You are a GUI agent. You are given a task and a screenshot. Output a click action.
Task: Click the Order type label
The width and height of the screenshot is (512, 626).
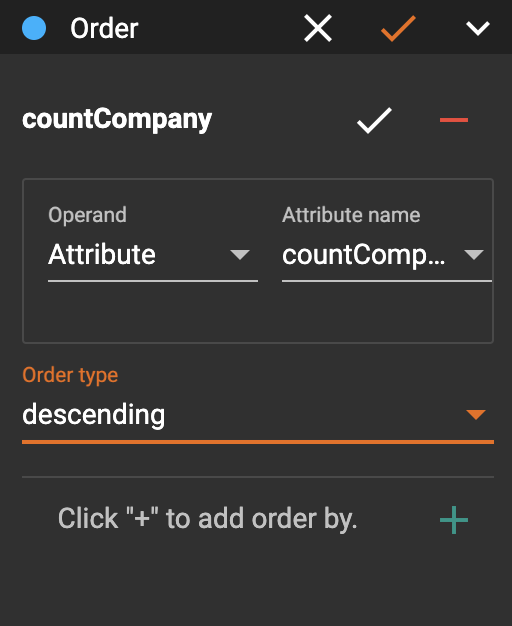point(70,375)
